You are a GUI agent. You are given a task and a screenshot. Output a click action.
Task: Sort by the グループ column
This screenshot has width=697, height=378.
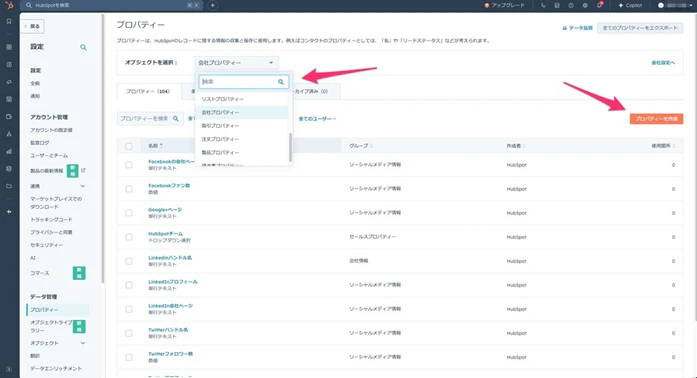click(371, 145)
